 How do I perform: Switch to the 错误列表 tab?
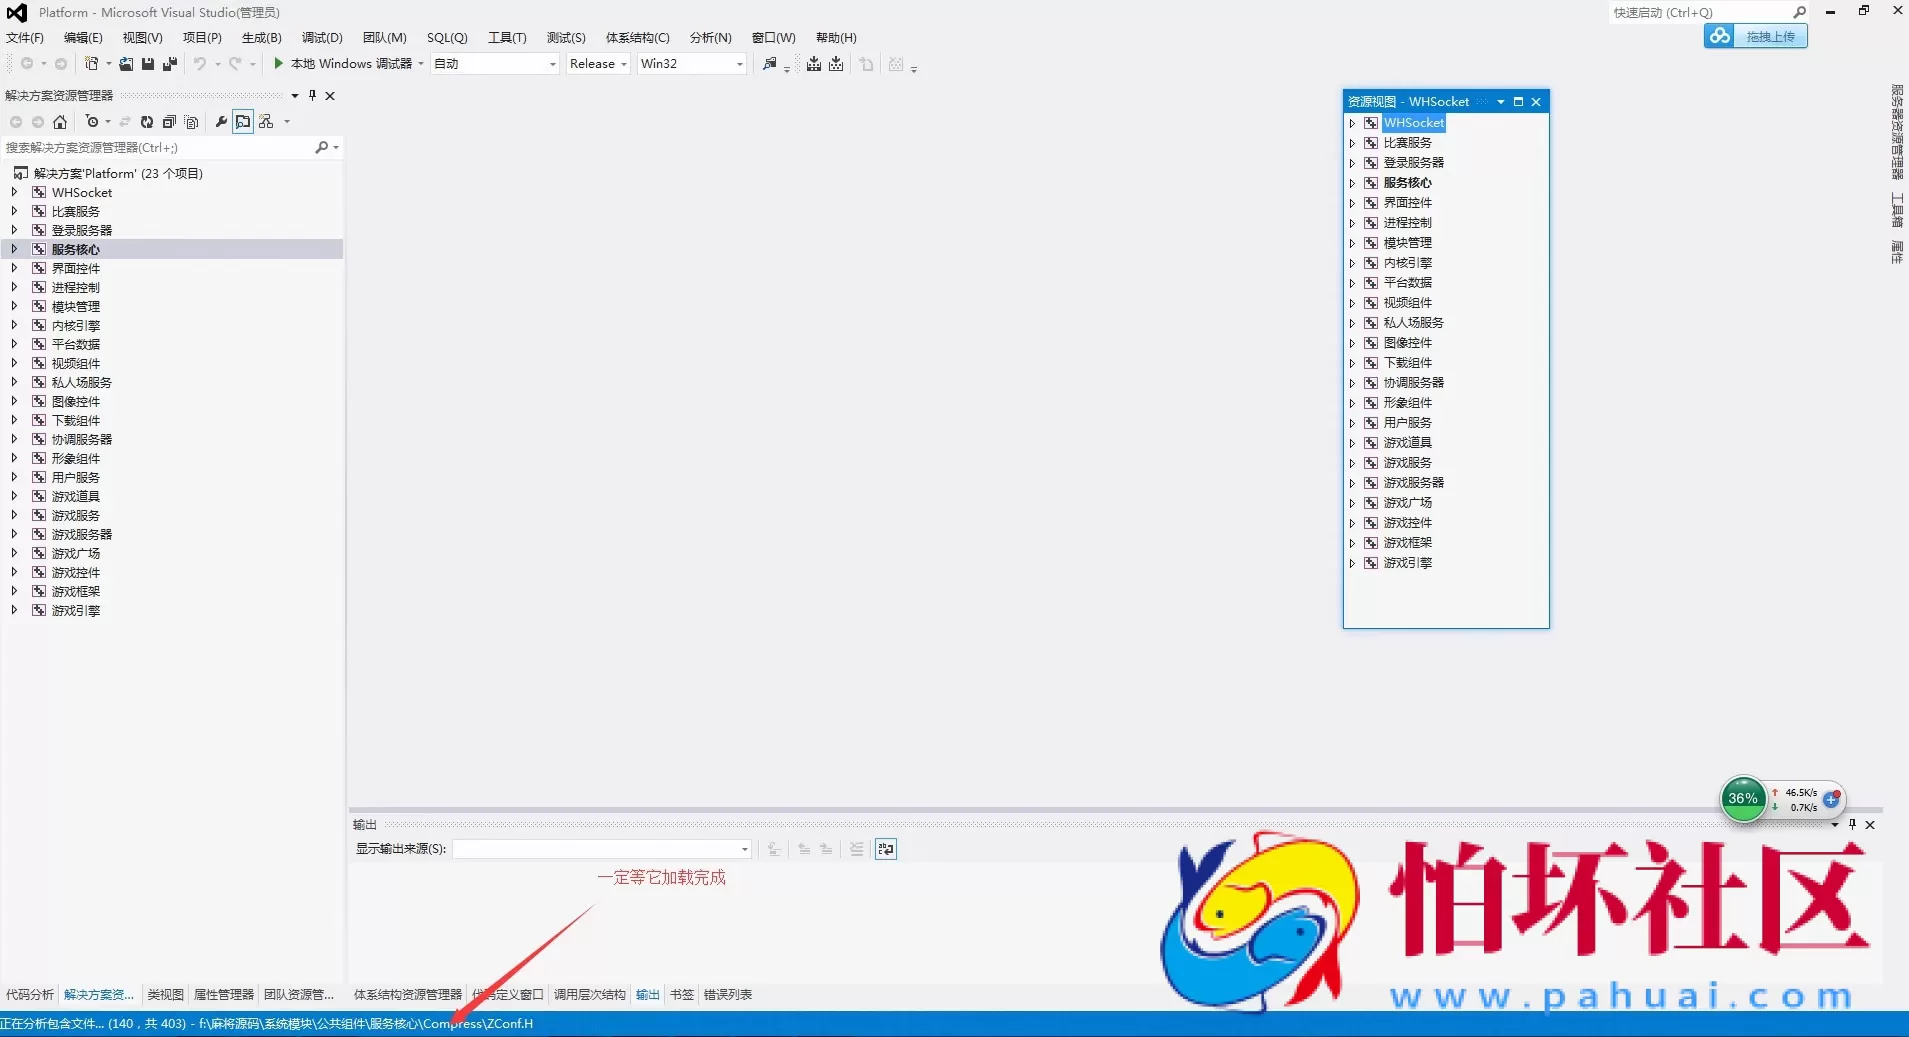727,995
